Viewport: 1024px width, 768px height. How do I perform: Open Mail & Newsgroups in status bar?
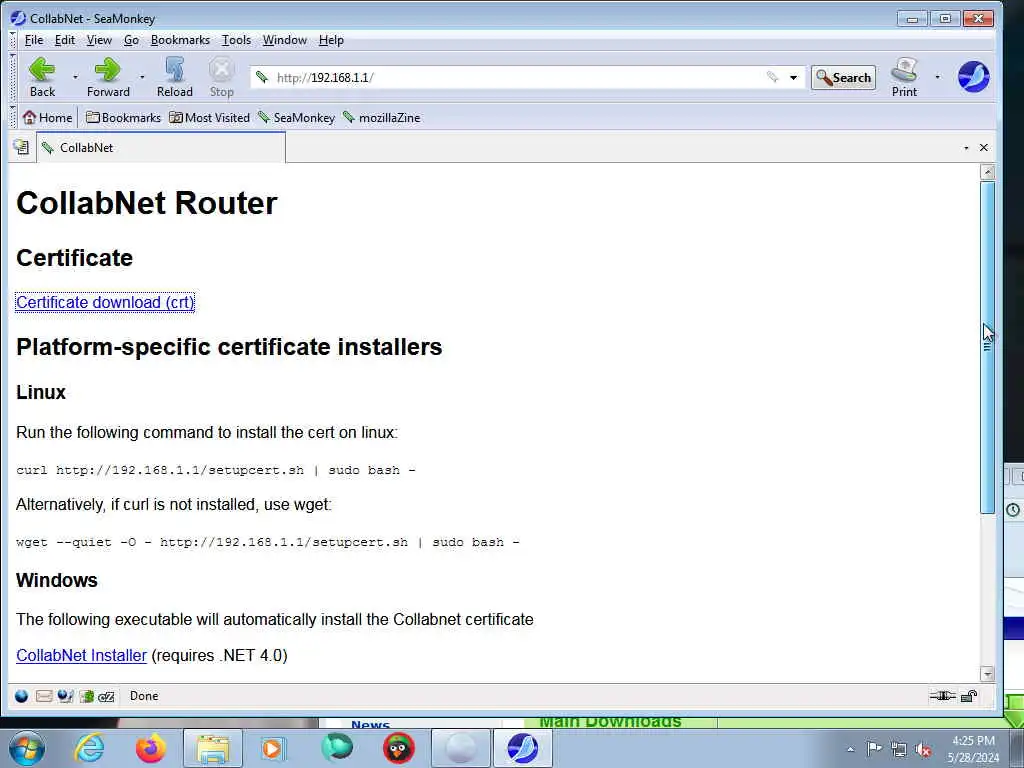(44, 696)
